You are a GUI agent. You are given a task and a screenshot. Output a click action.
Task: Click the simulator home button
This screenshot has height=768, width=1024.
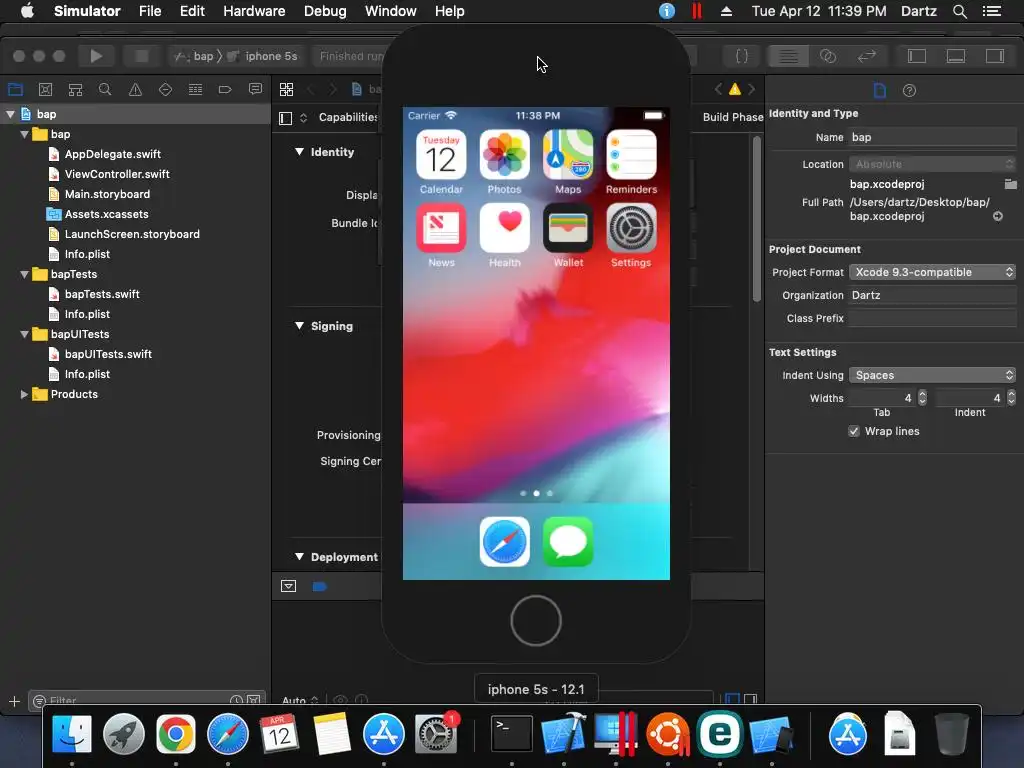tap(536, 620)
